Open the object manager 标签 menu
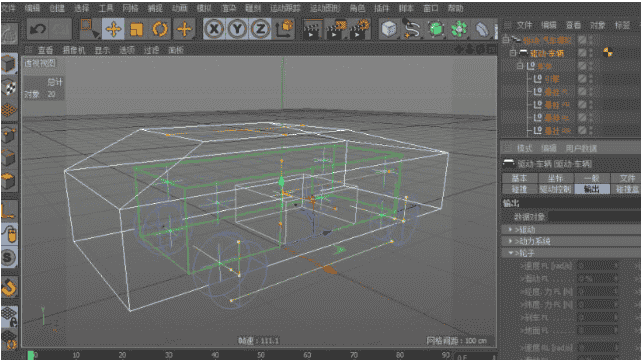The height and width of the screenshot is (360, 642). 622,25
